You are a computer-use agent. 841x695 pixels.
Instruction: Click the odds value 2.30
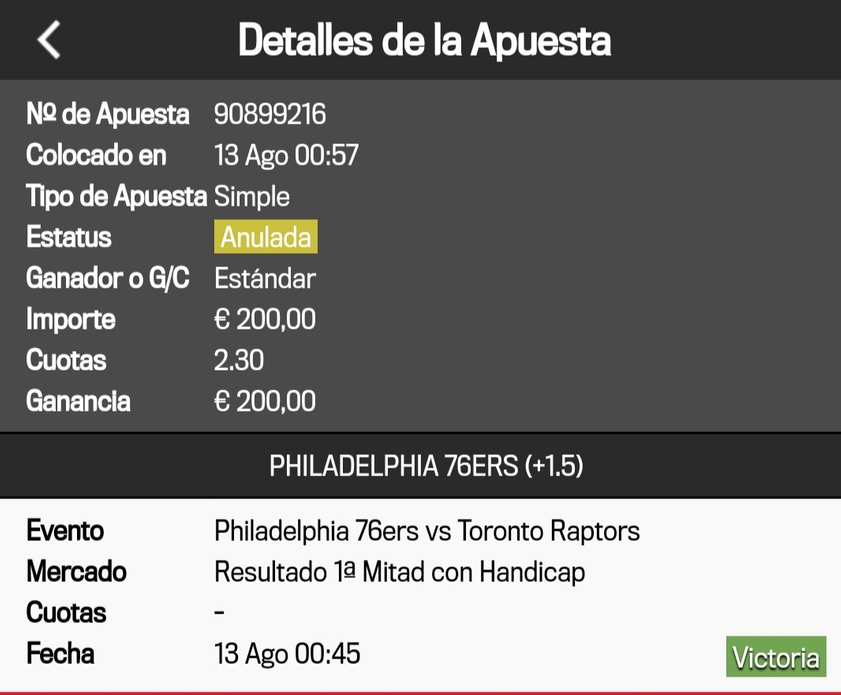click(239, 360)
